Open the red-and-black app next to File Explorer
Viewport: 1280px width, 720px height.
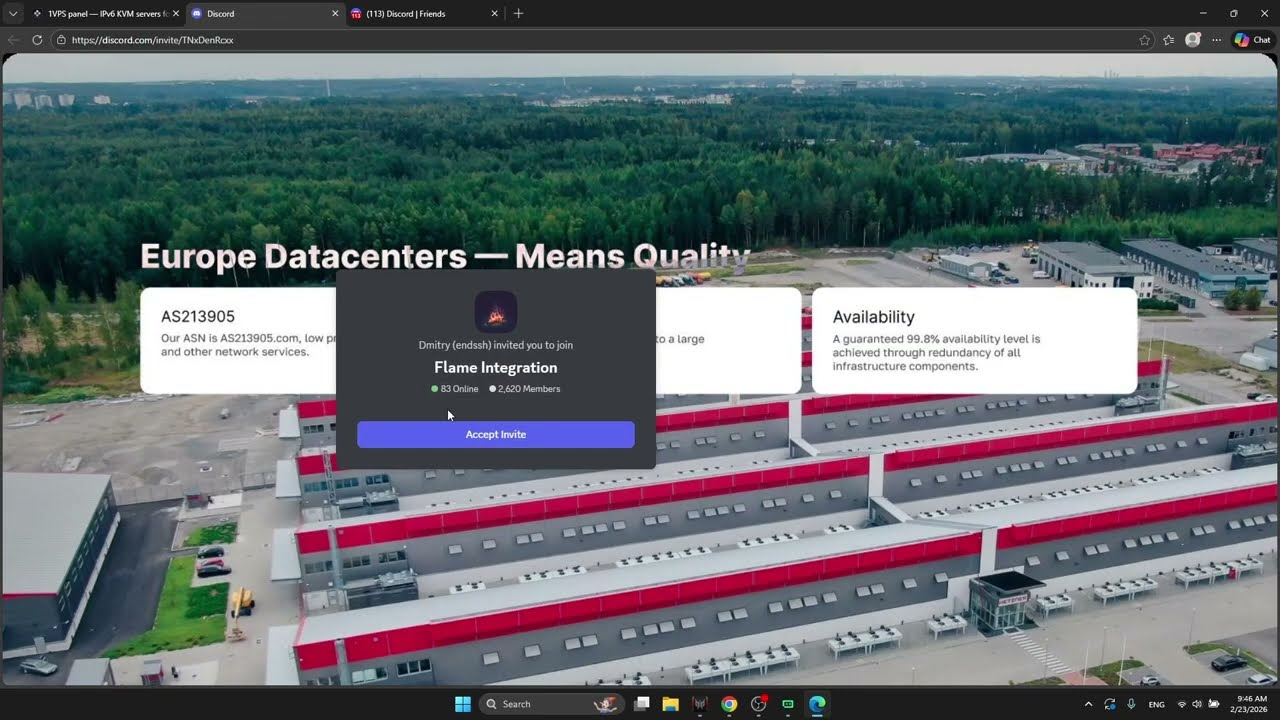tap(700, 704)
